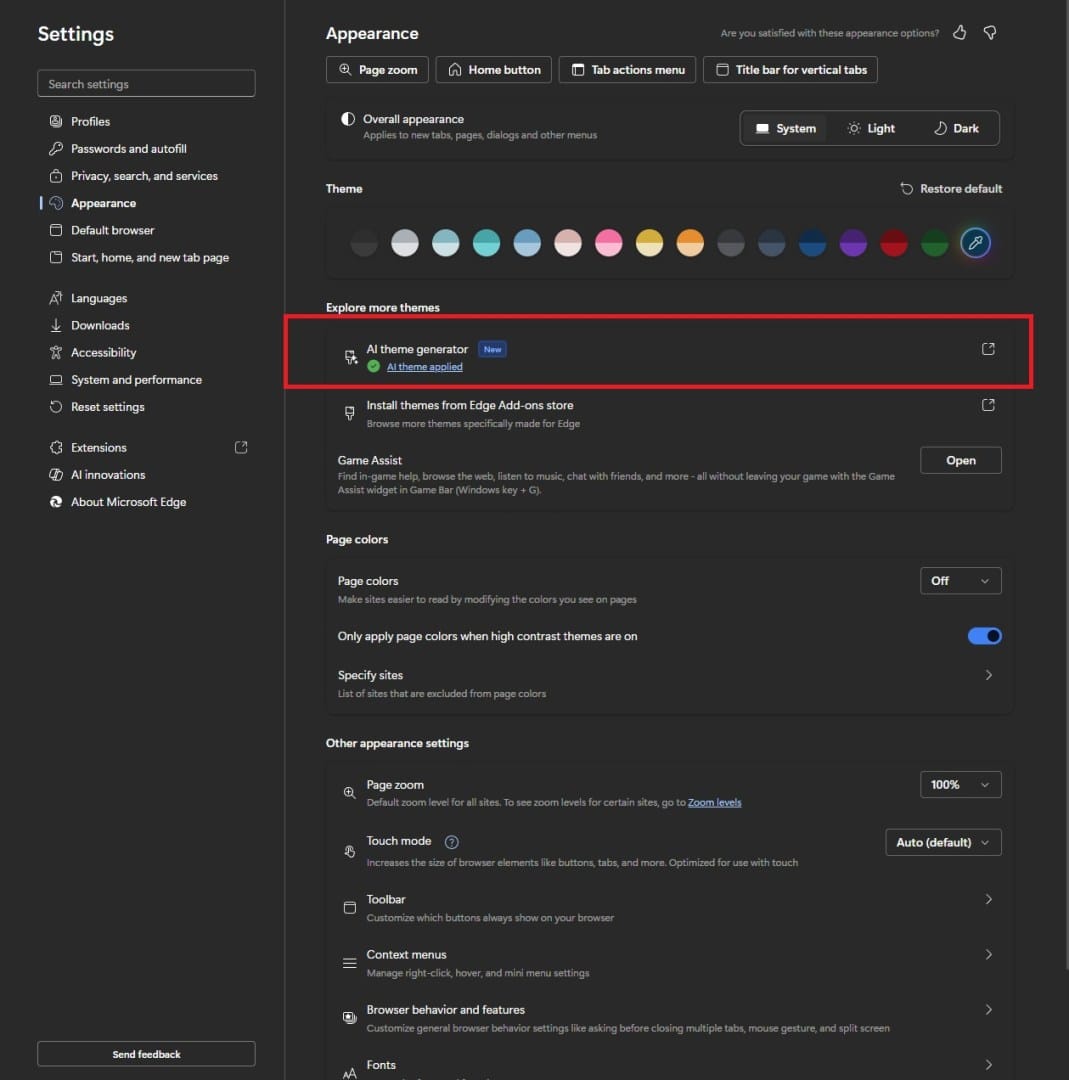
Task: Click the Touch mode help question icon
Action: [452, 842]
